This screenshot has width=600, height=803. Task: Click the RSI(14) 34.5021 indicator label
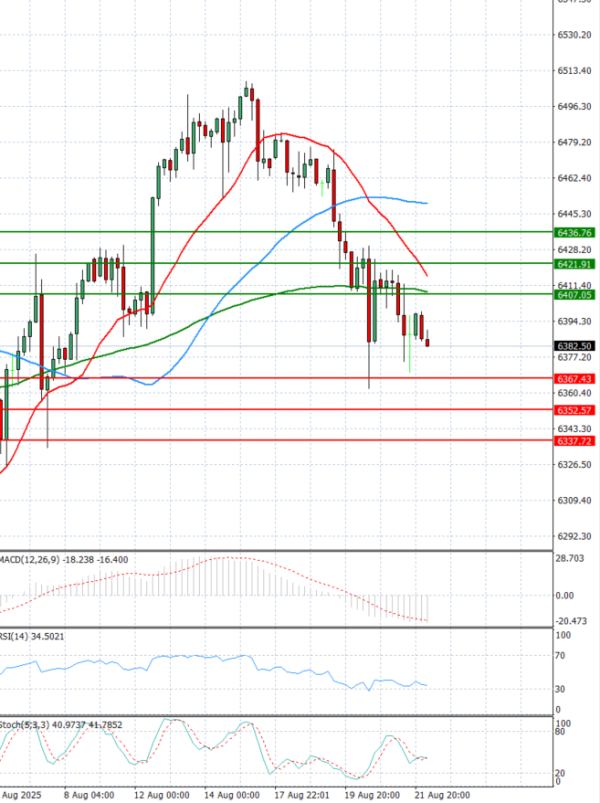pos(32,636)
